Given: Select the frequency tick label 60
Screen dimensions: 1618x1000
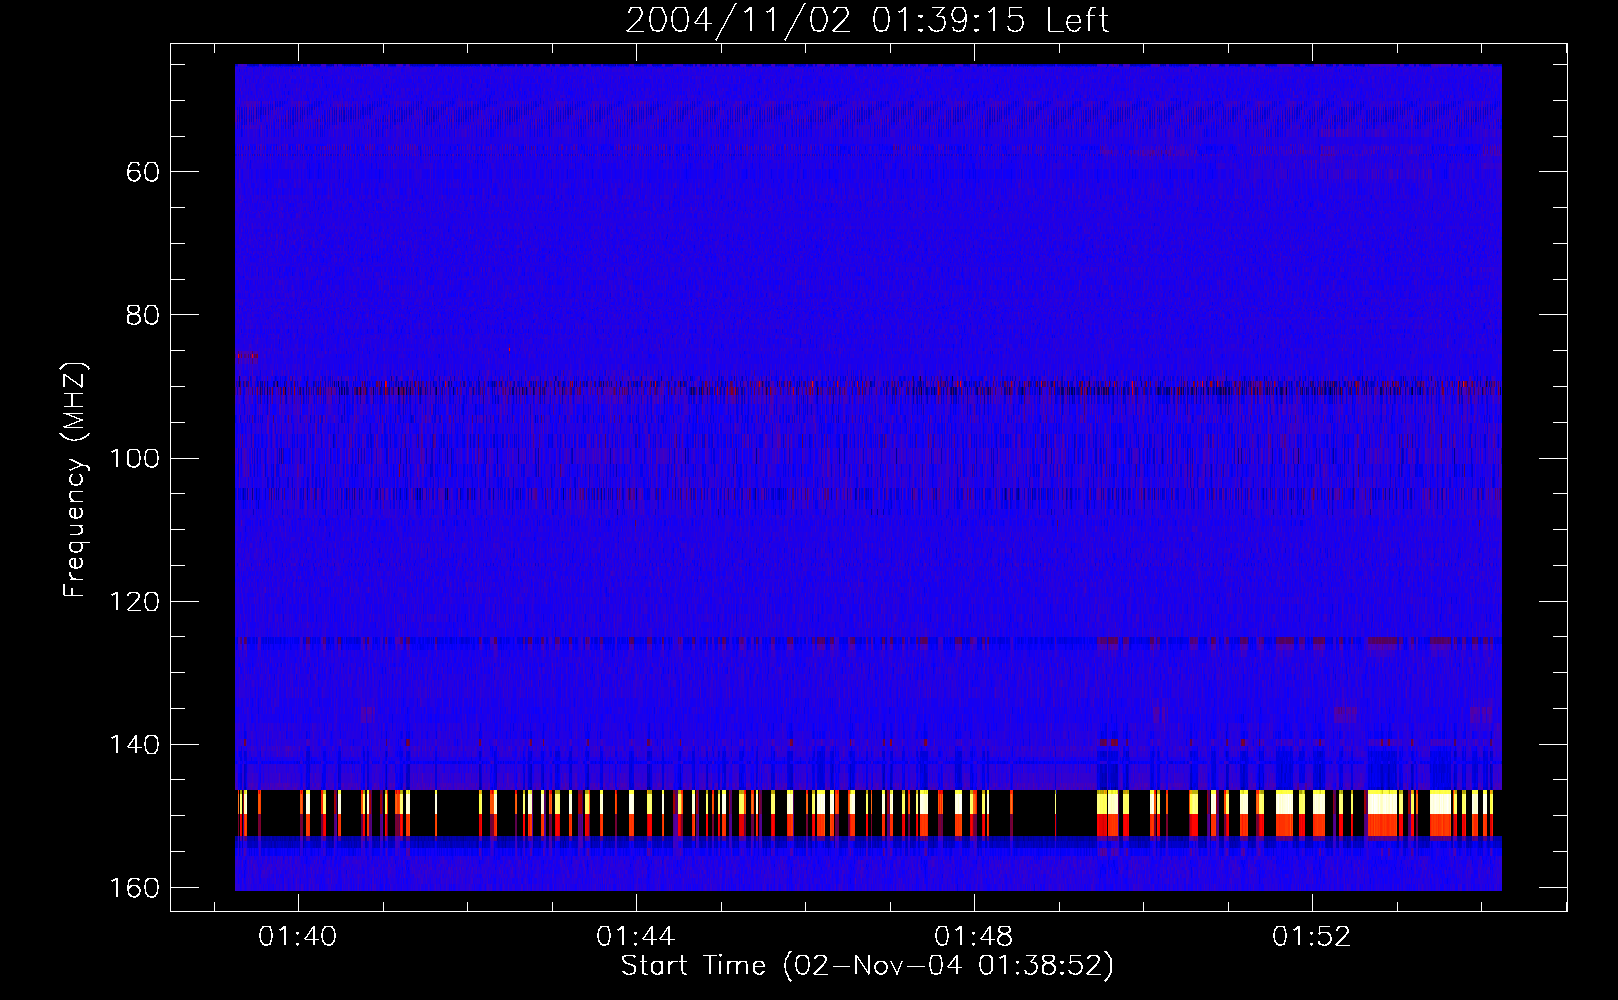Looking at the screenshot, I should click(143, 172).
